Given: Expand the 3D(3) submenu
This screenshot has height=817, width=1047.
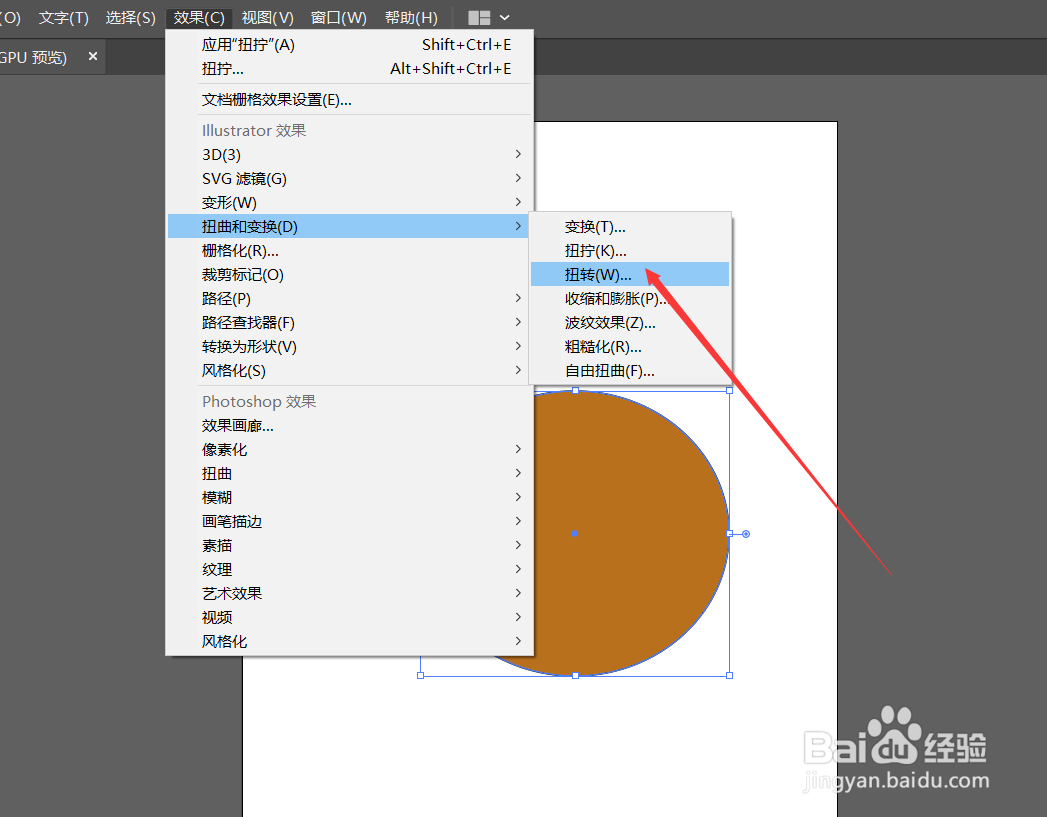Looking at the screenshot, I should [349, 154].
